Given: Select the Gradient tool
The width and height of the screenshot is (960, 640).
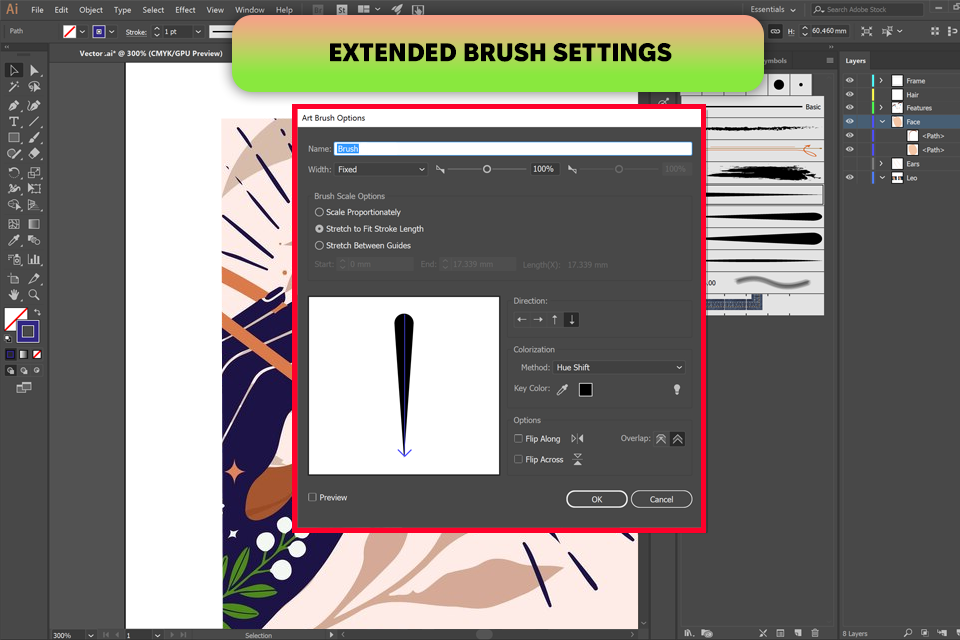Looking at the screenshot, I should (x=34, y=224).
